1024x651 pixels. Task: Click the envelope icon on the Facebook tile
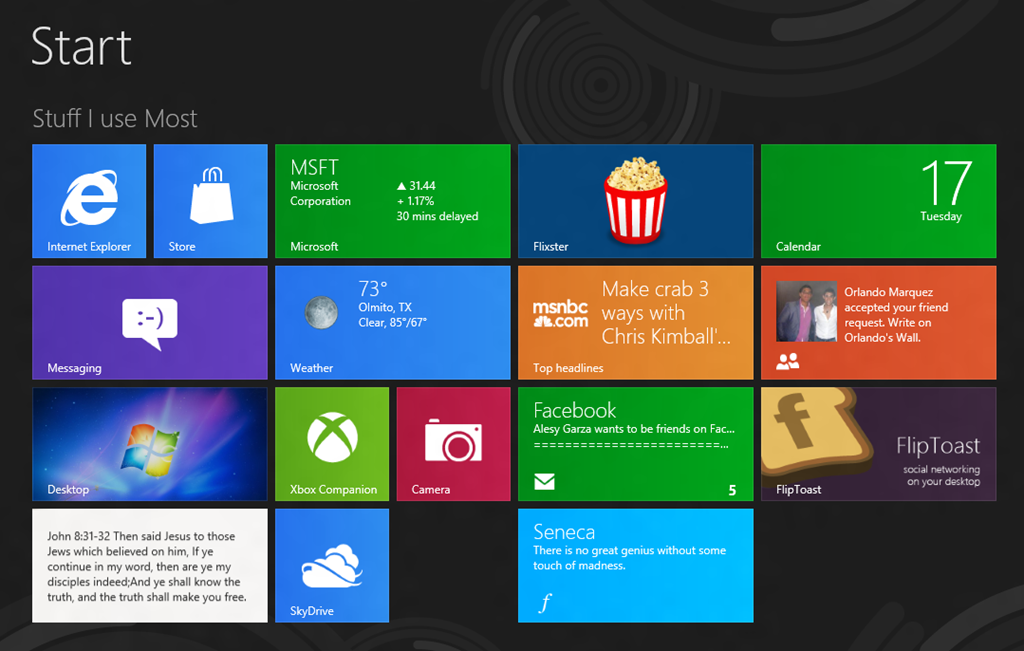(x=544, y=482)
